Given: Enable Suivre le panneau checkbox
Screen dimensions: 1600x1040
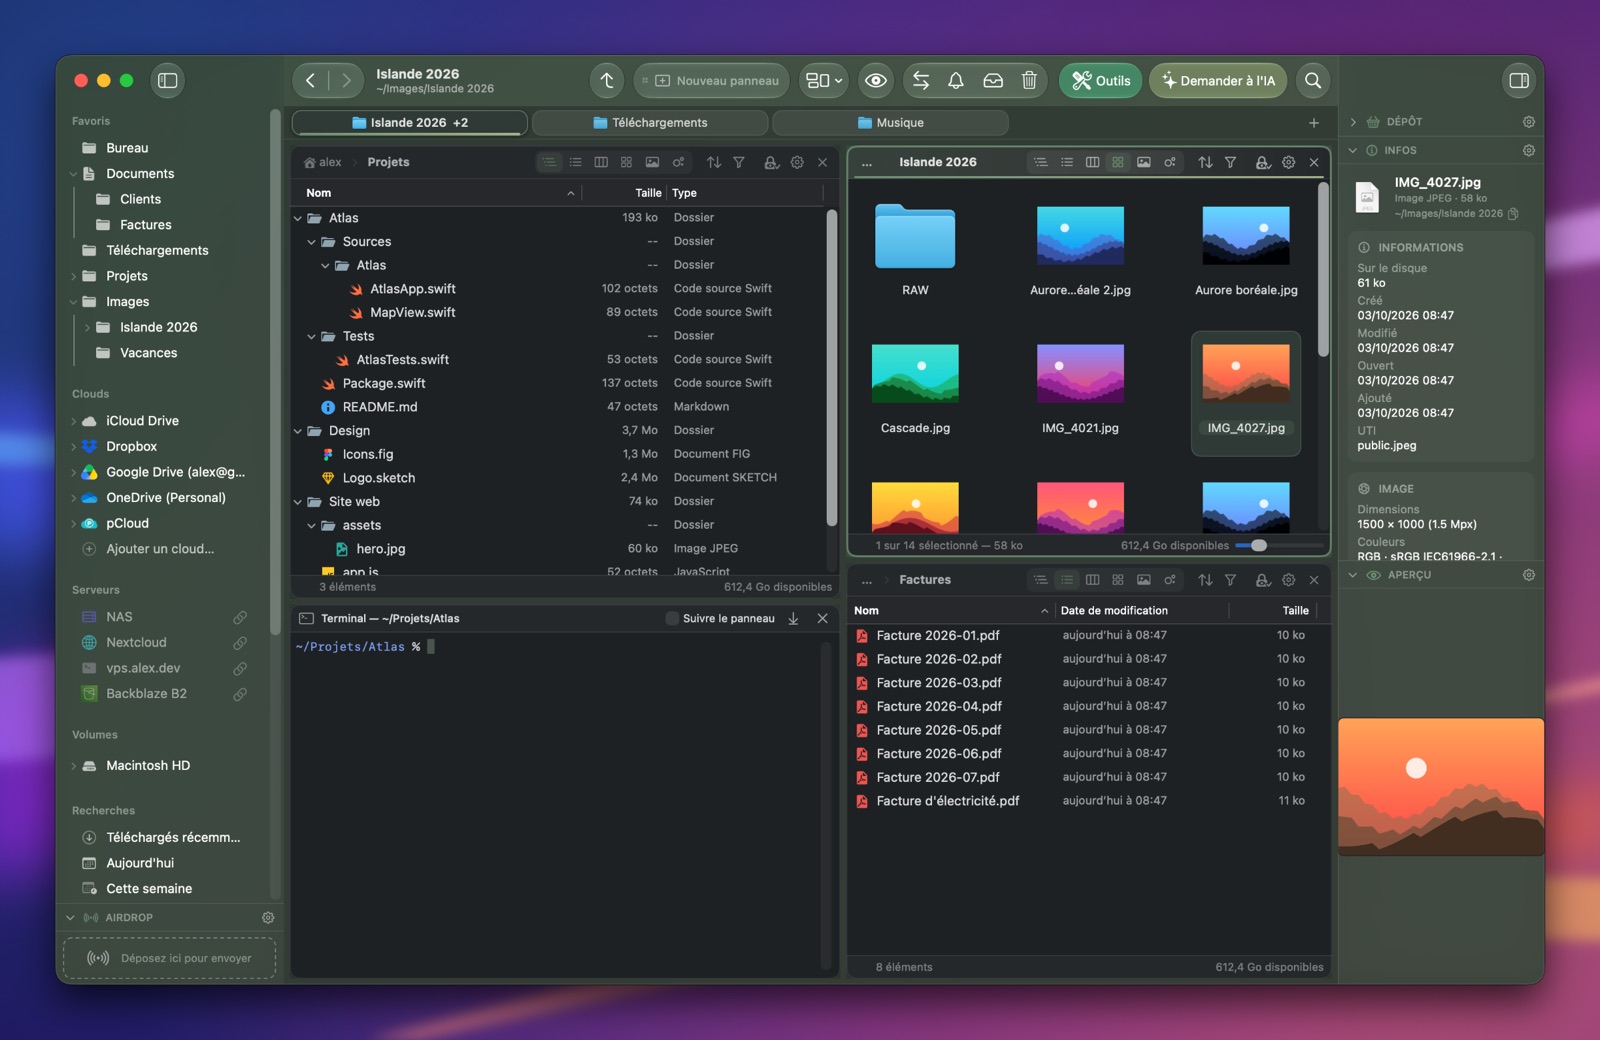Looking at the screenshot, I should [x=672, y=619].
